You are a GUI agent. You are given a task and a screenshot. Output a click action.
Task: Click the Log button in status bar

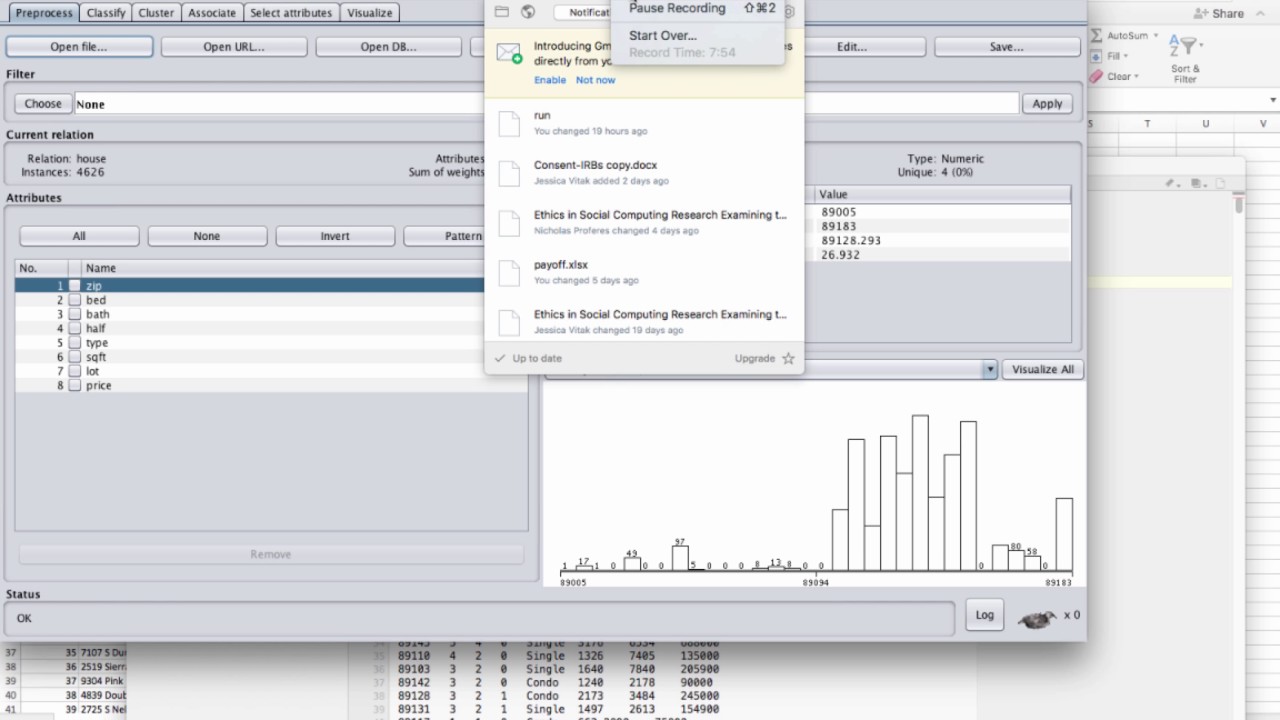[x=985, y=616]
